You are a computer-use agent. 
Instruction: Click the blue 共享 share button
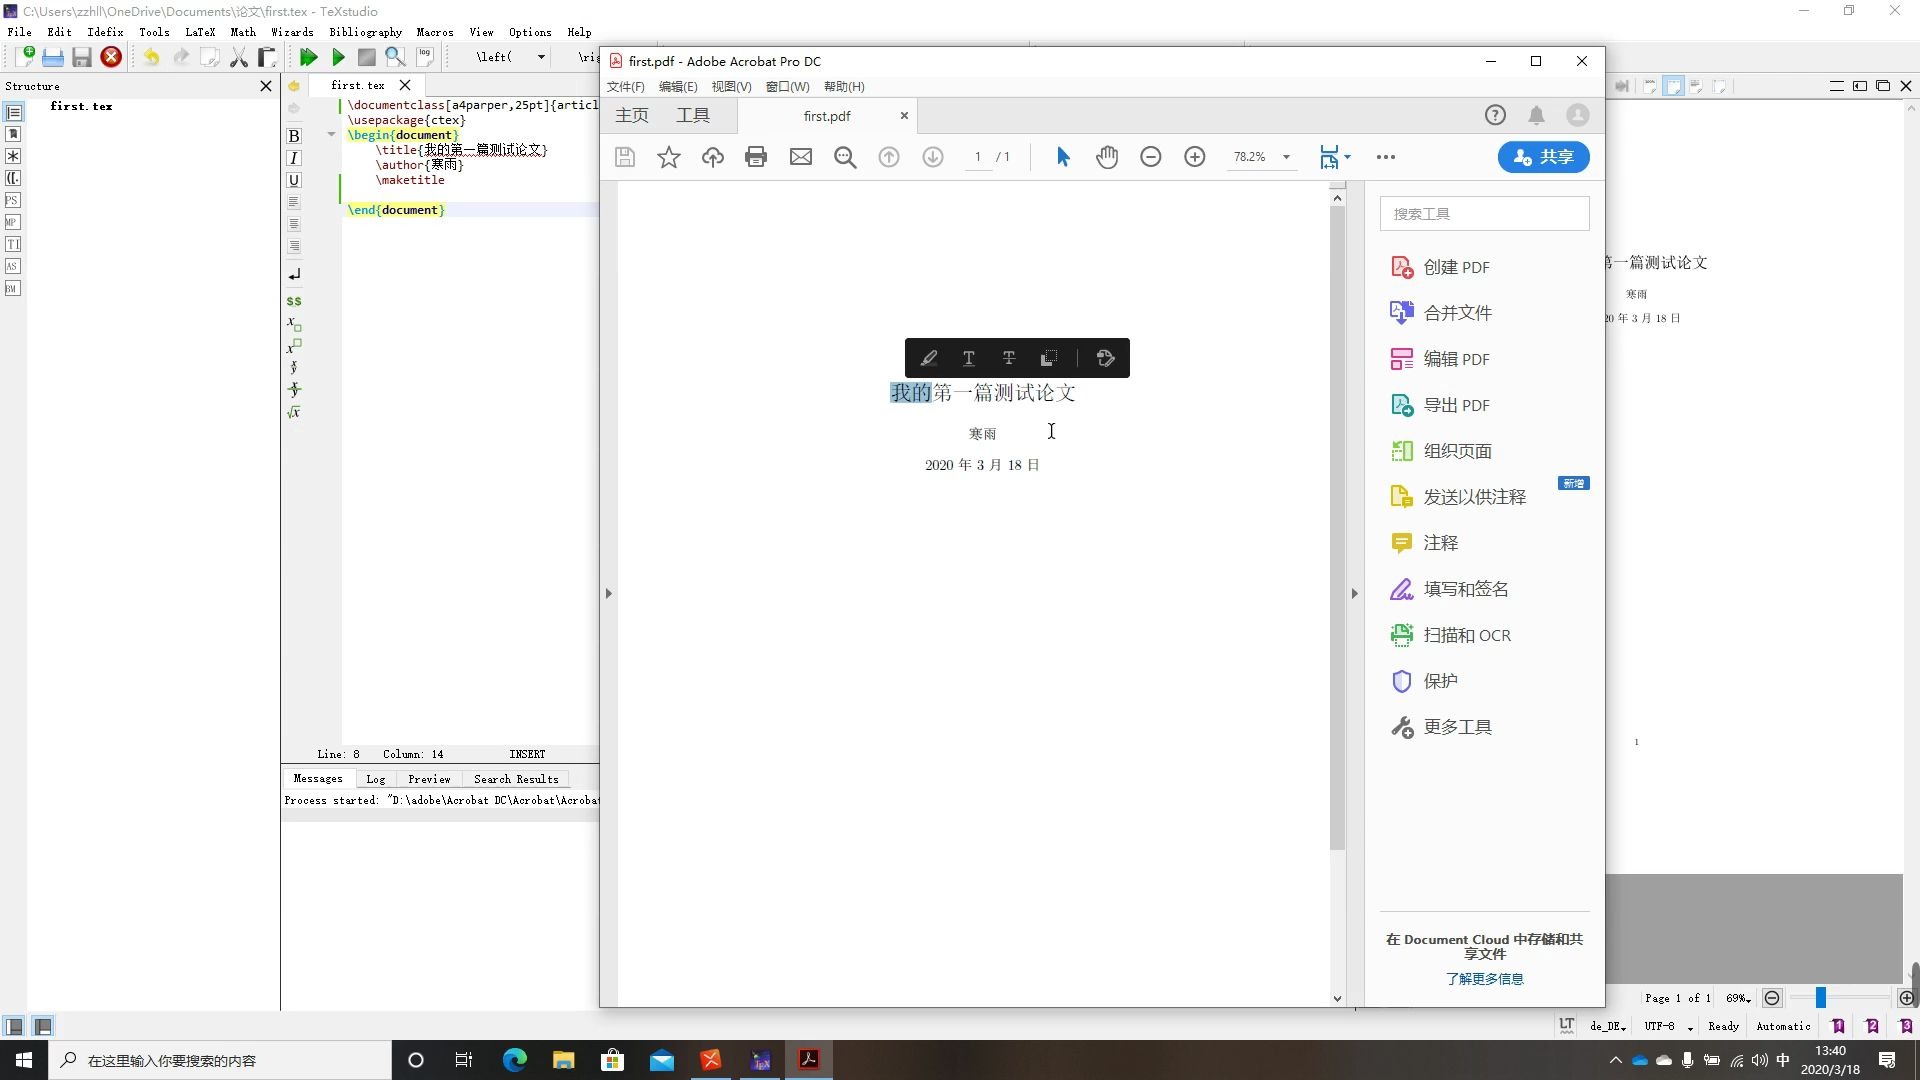(x=1543, y=157)
